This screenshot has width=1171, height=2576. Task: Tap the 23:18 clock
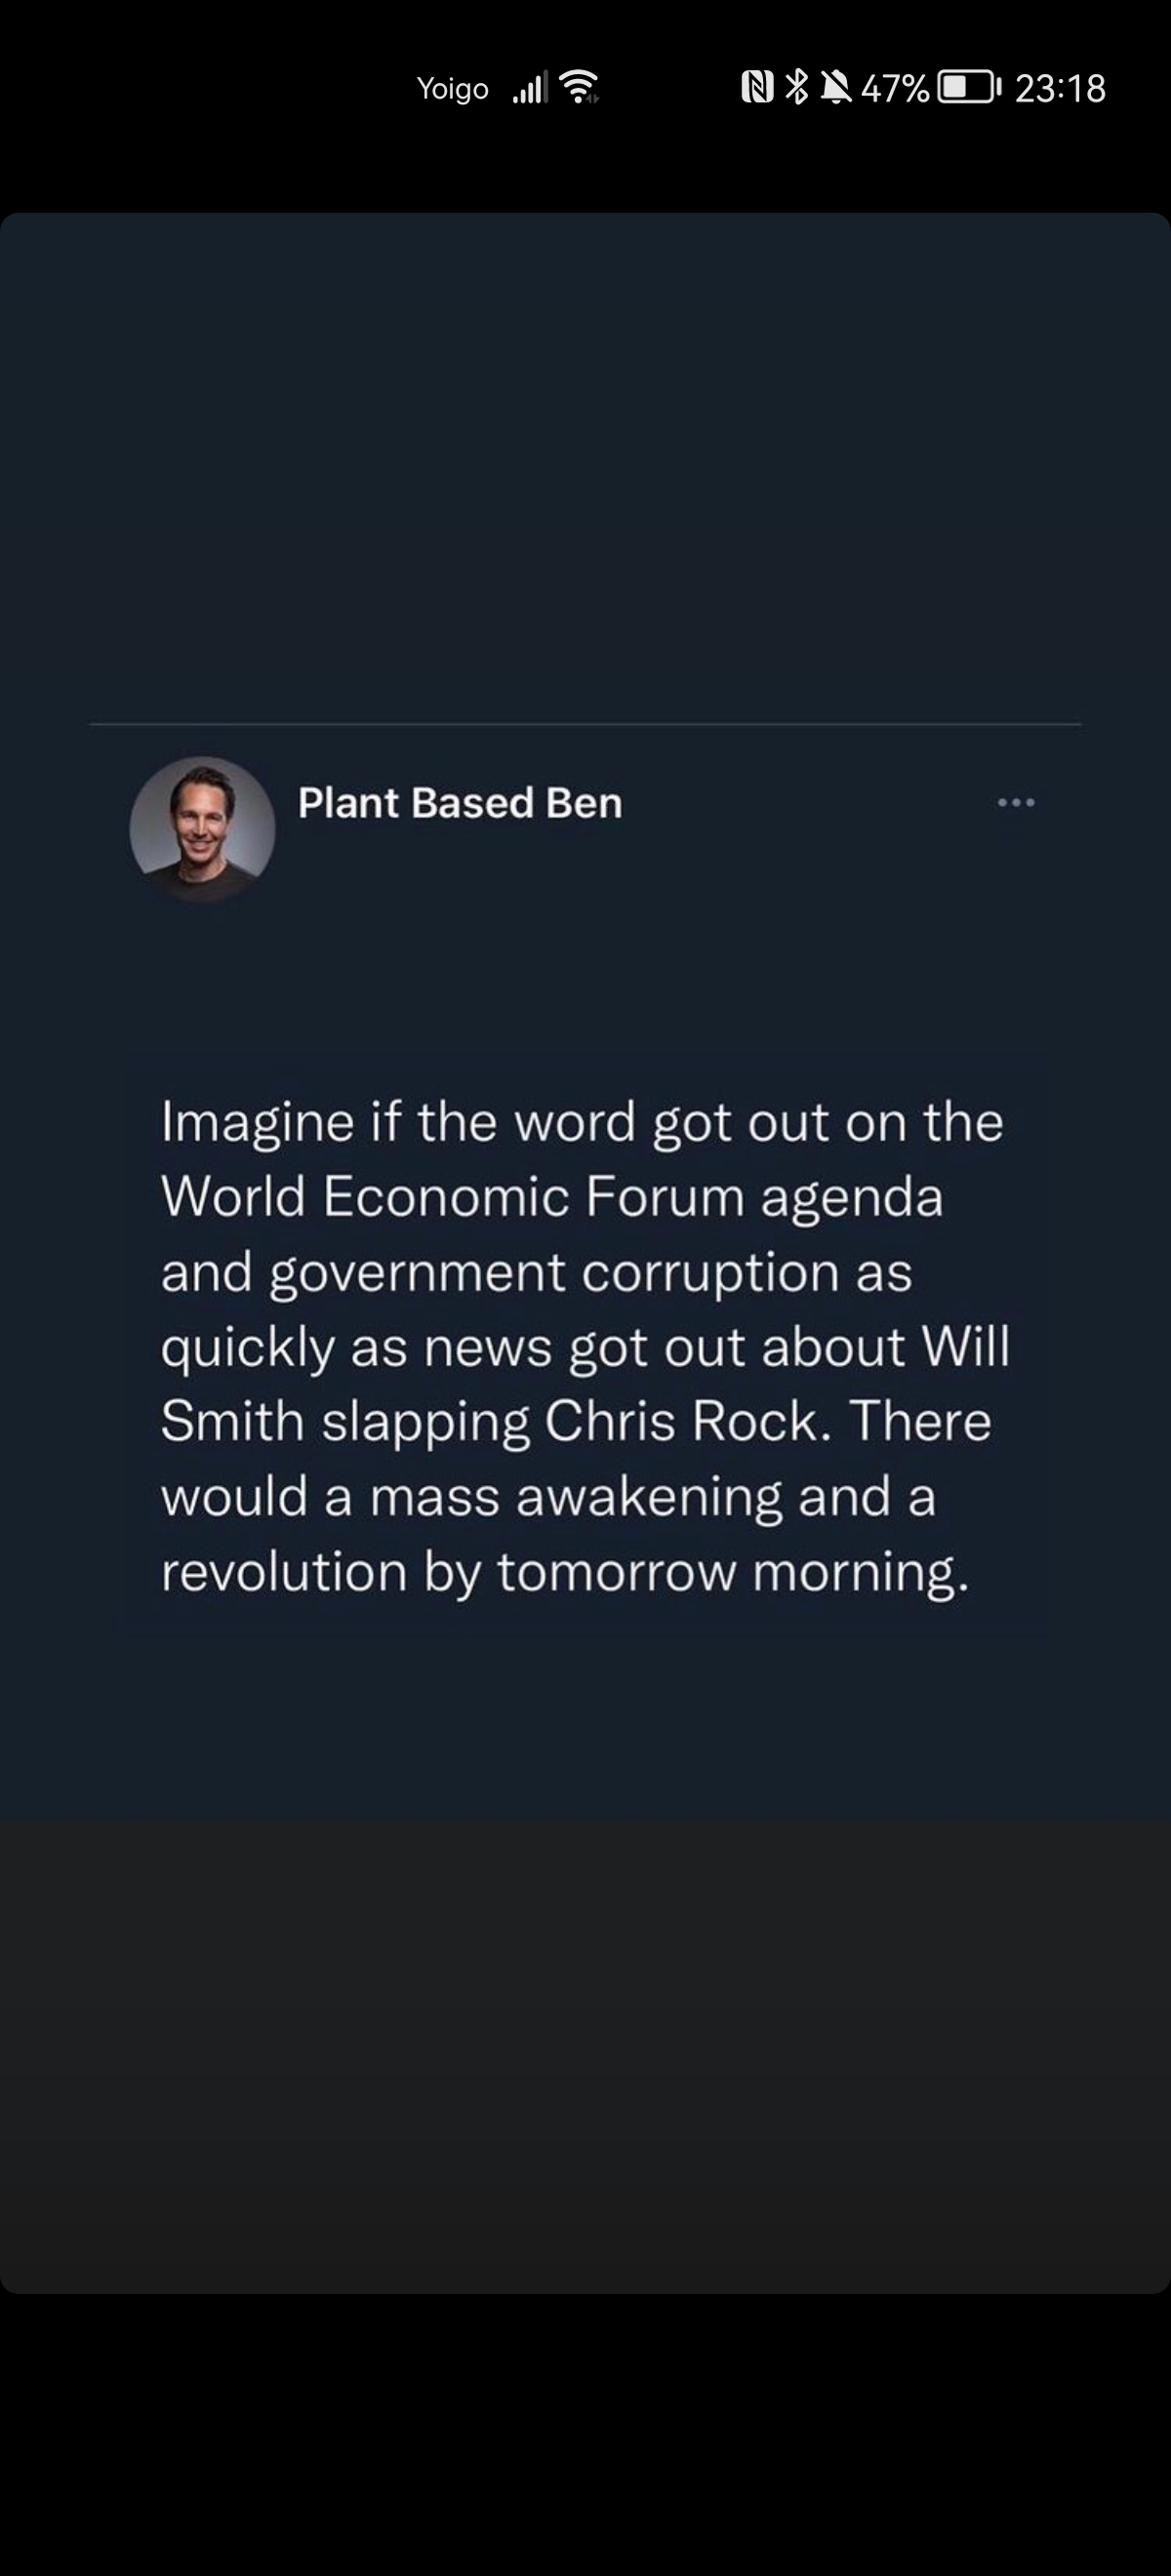(1060, 88)
